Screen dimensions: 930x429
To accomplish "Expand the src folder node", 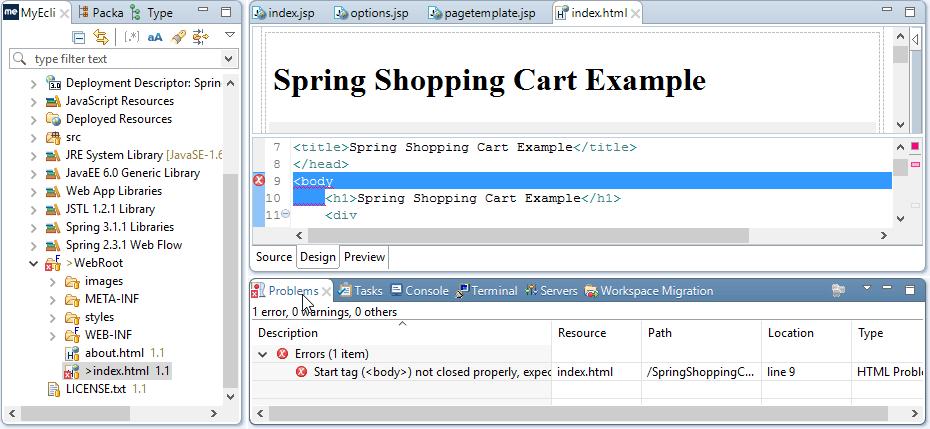I will click(34, 138).
